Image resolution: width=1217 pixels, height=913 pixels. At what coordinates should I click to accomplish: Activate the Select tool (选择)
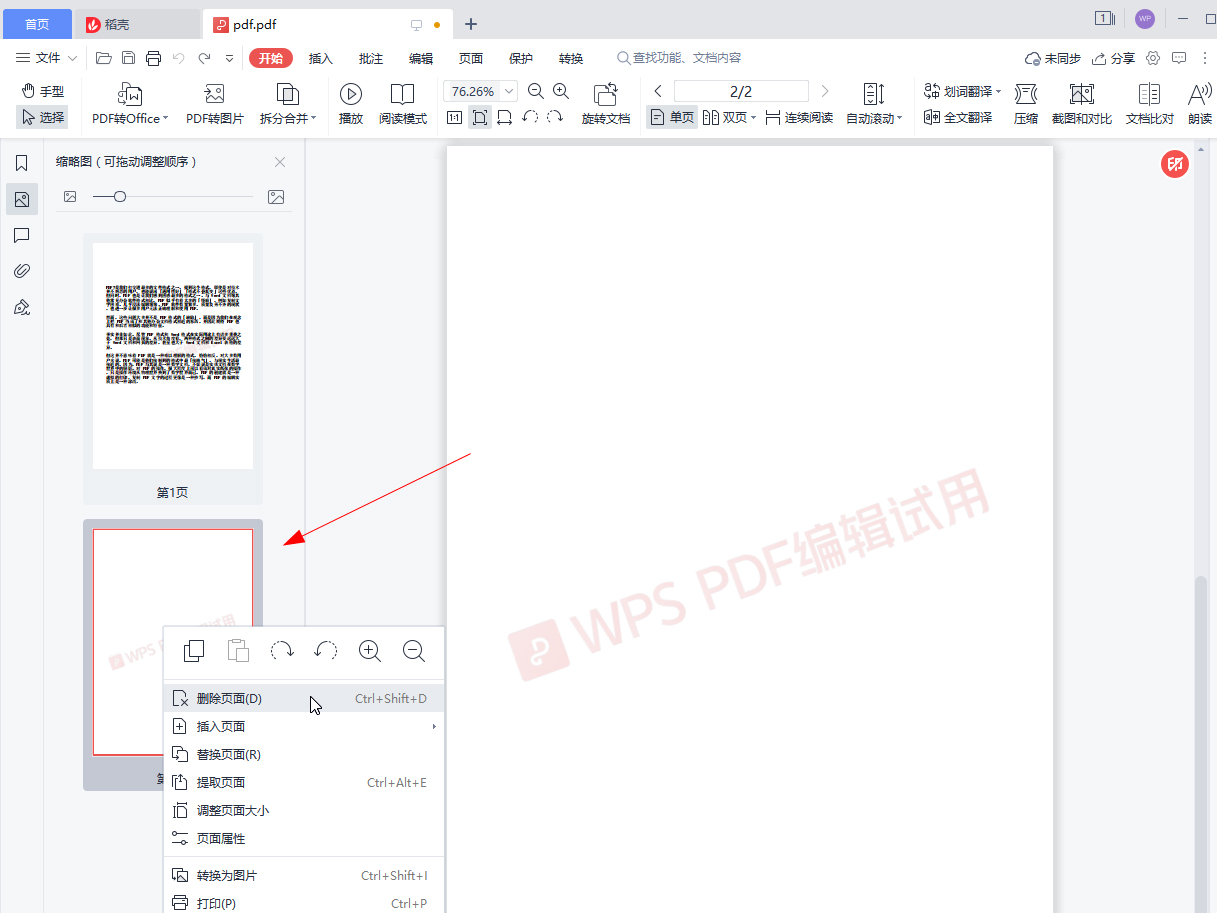click(x=42, y=117)
